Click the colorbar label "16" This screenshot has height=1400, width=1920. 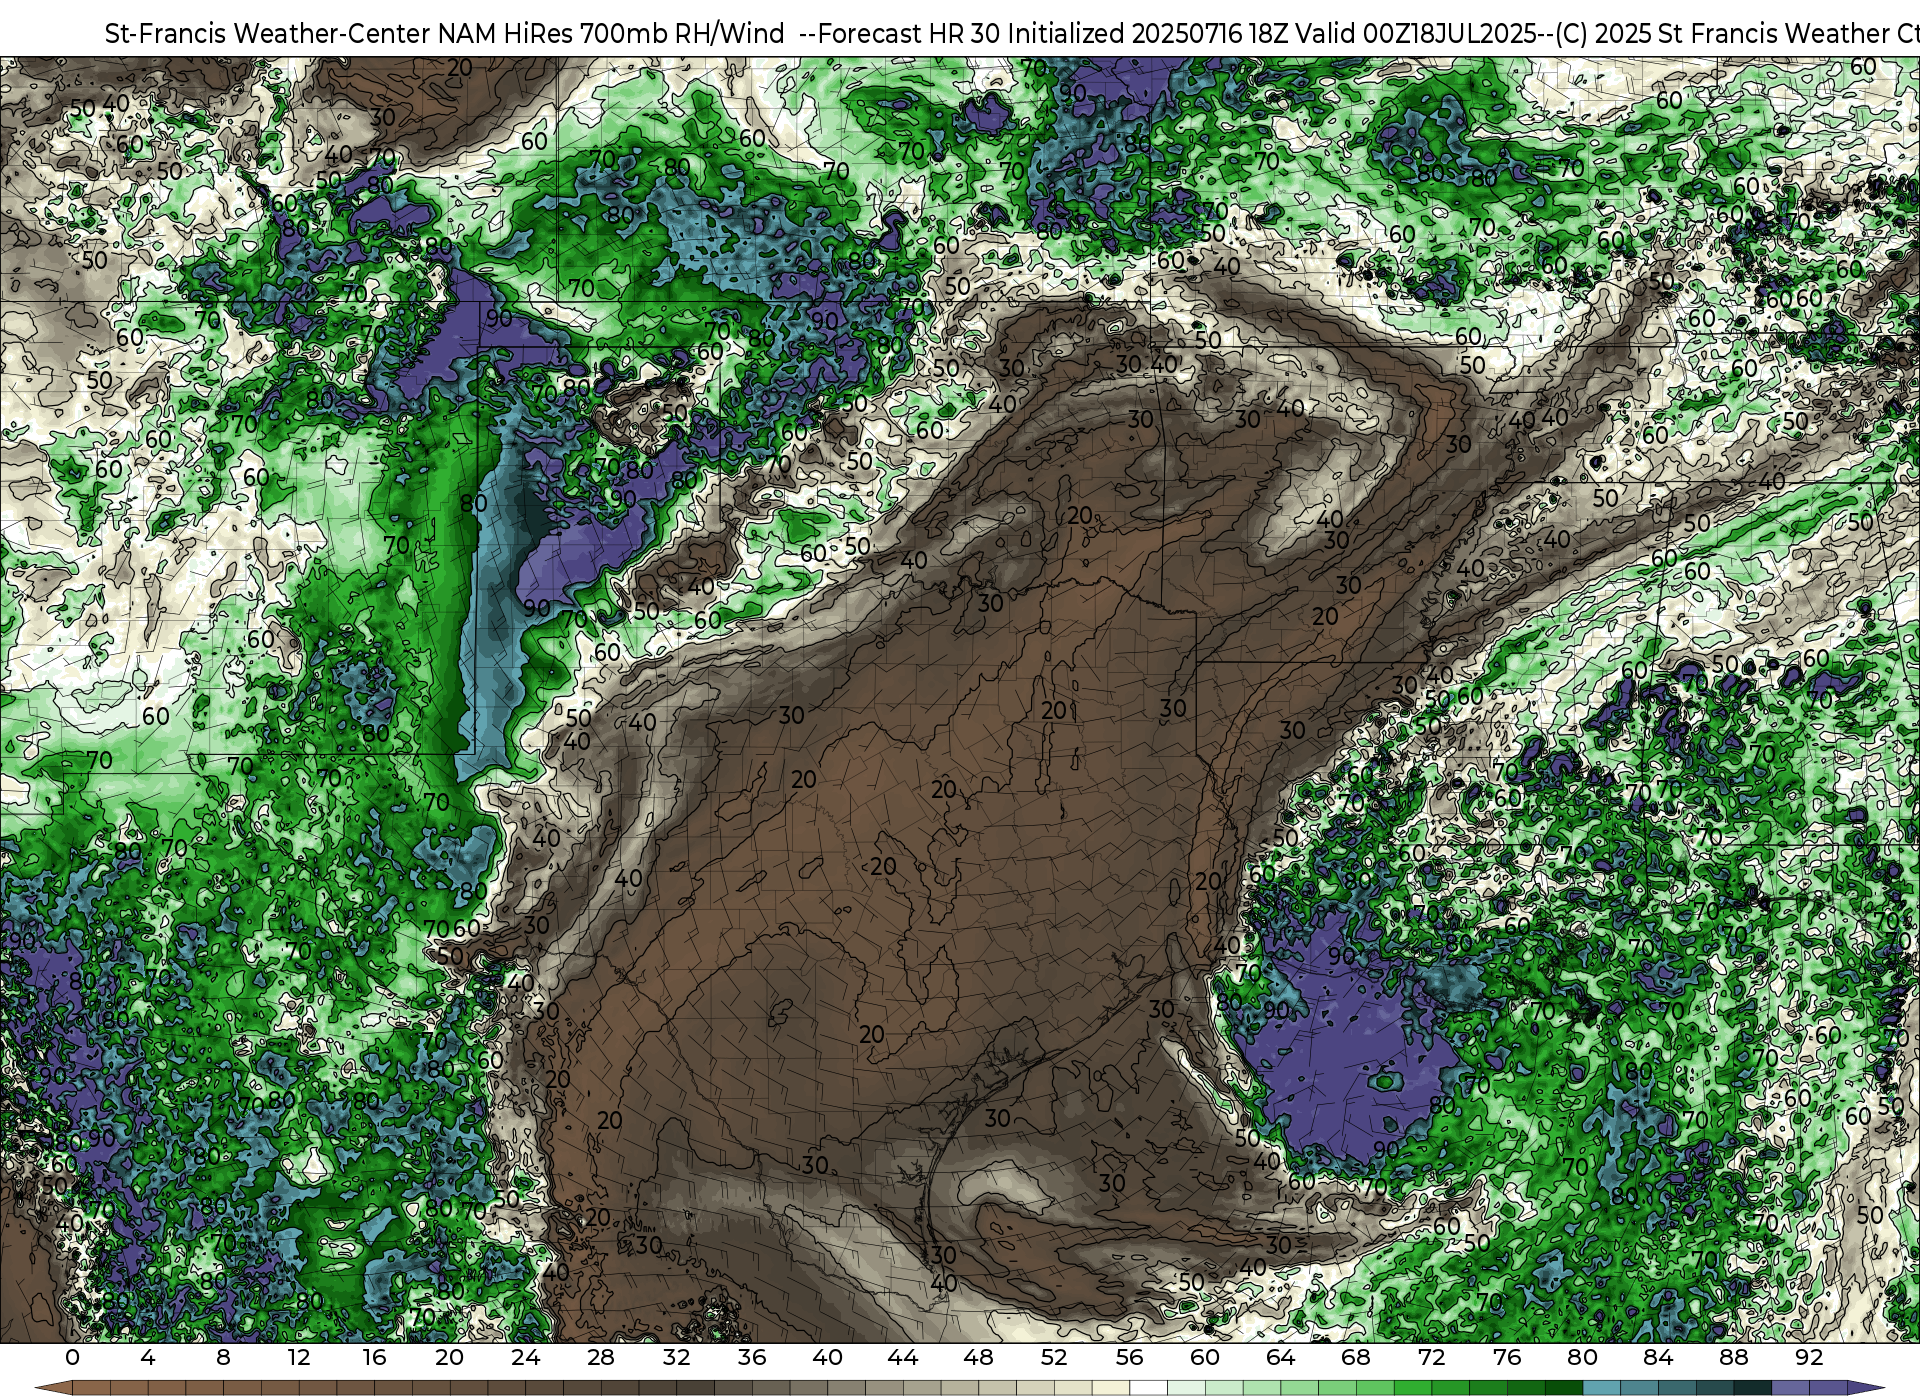pyautogui.click(x=374, y=1357)
